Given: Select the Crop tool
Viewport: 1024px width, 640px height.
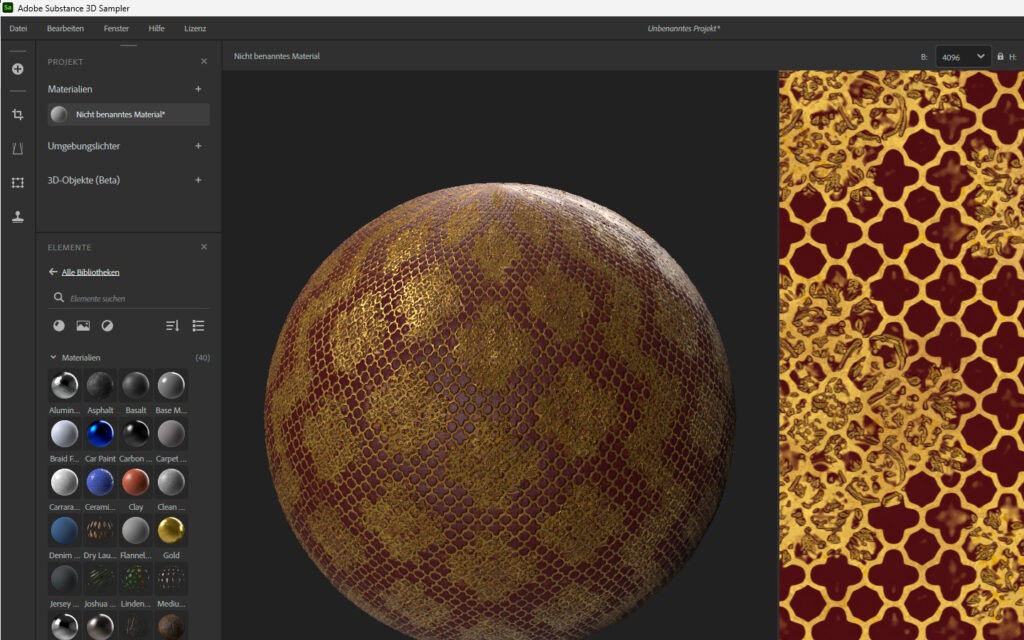Looking at the screenshot, I should (x=18, y=114).
